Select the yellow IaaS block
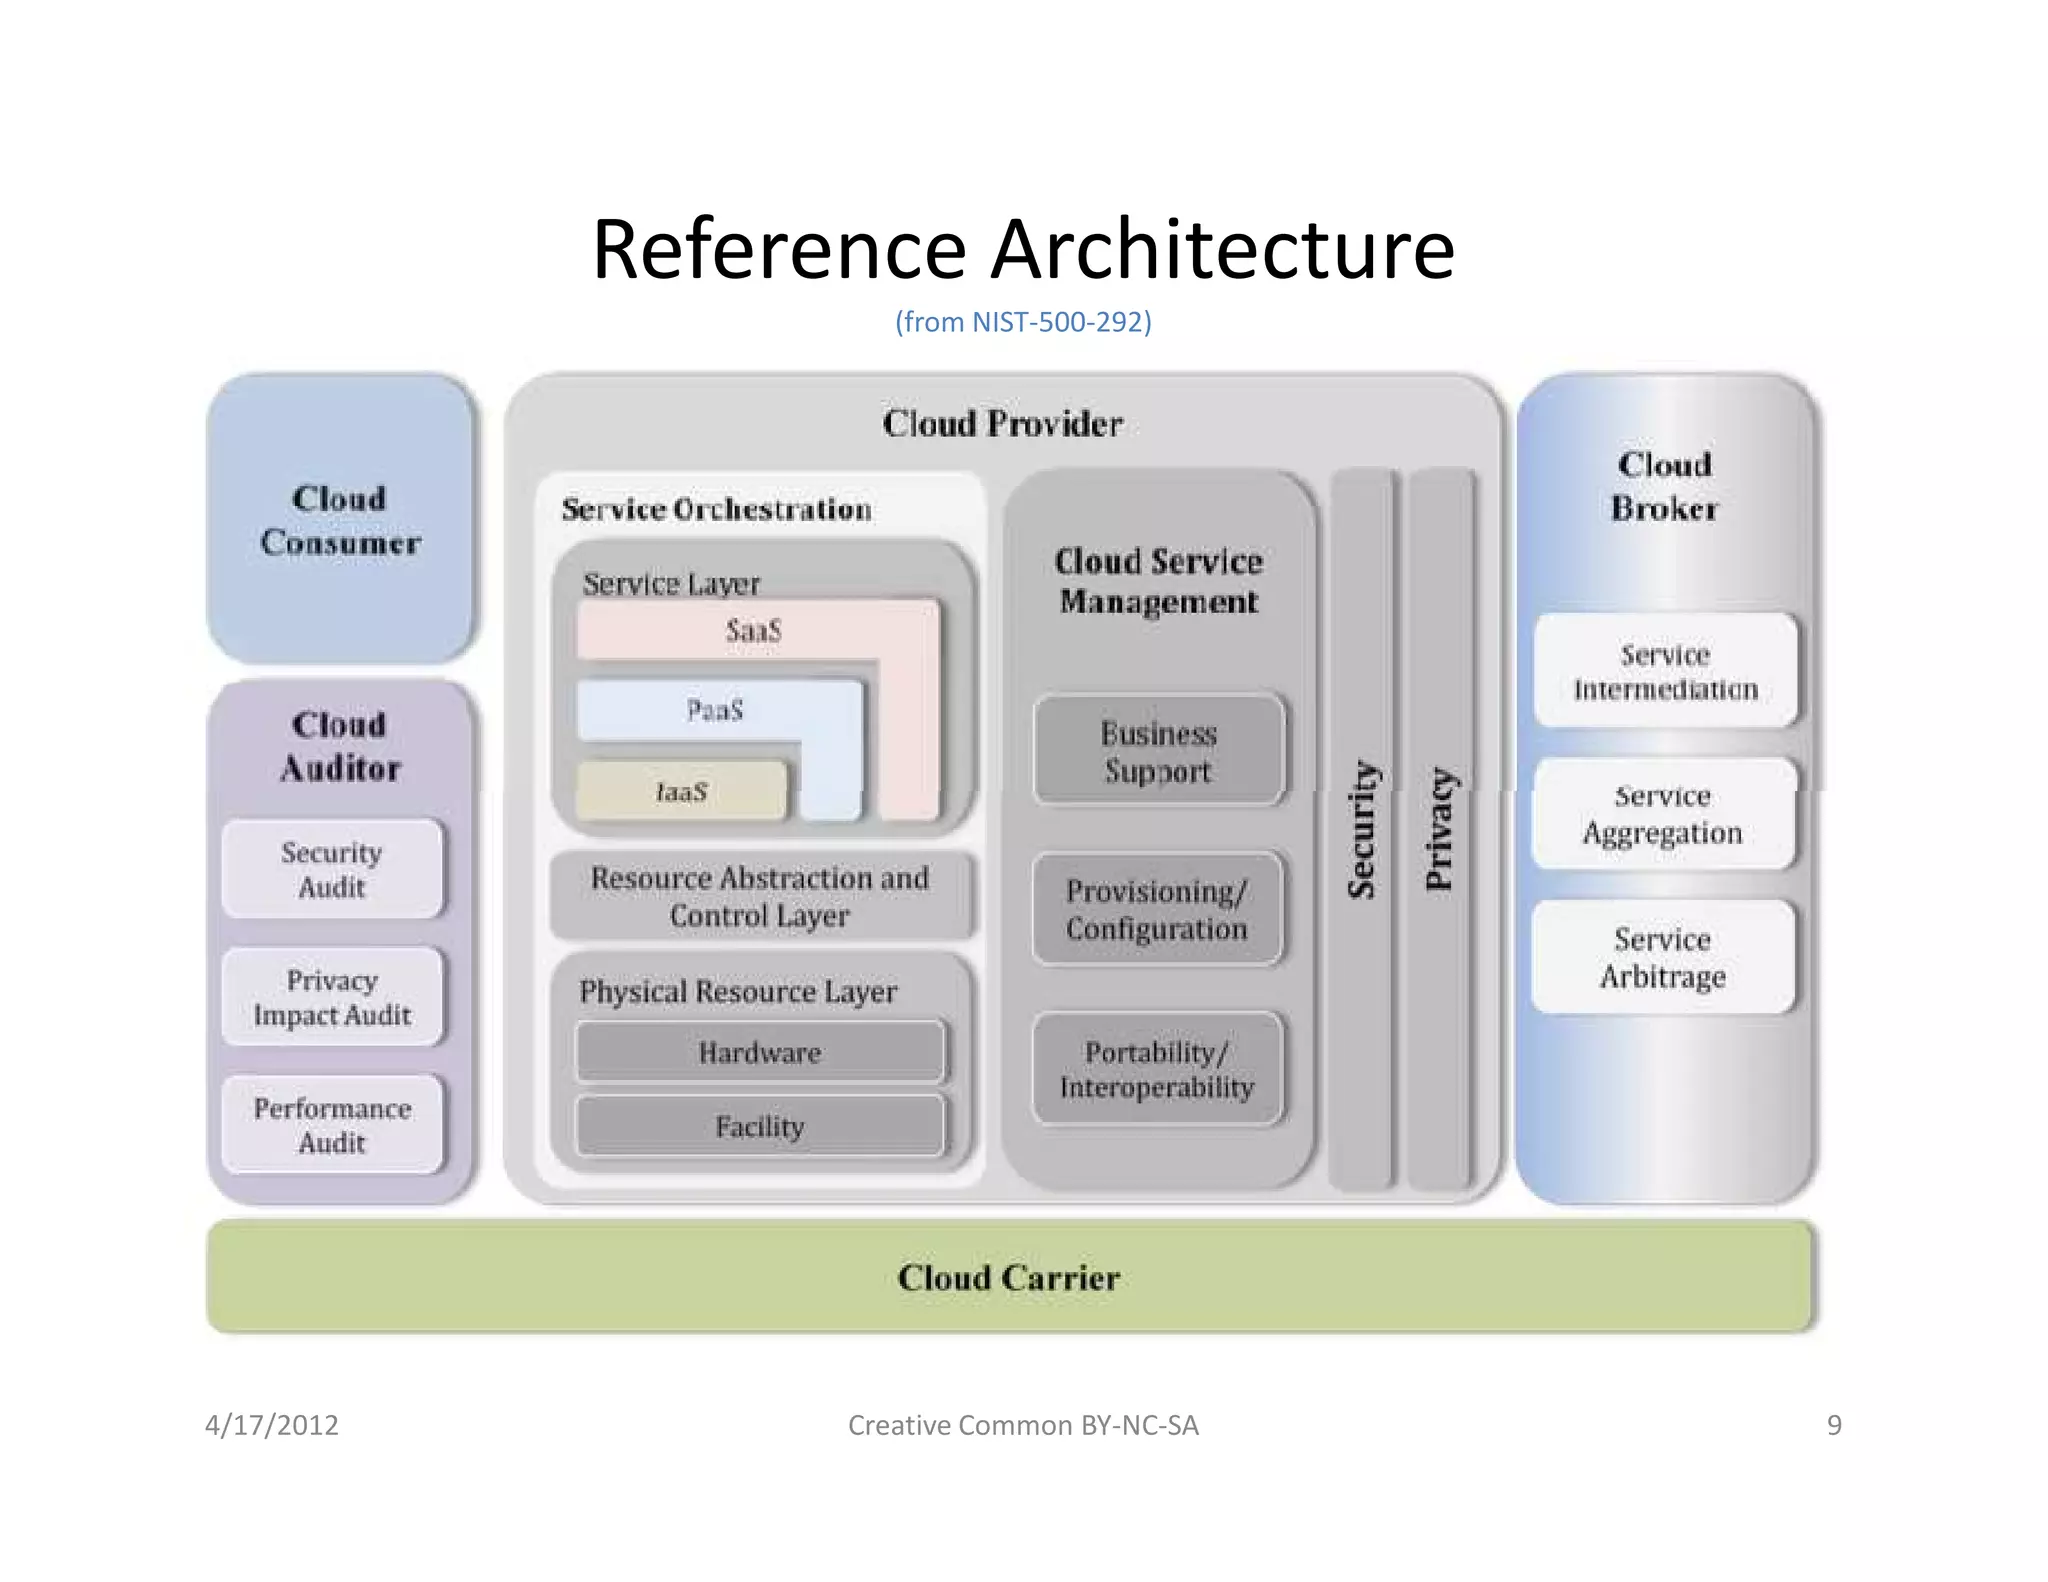Viewport: 2048px width, 1582px height. [x=681, y=792]
